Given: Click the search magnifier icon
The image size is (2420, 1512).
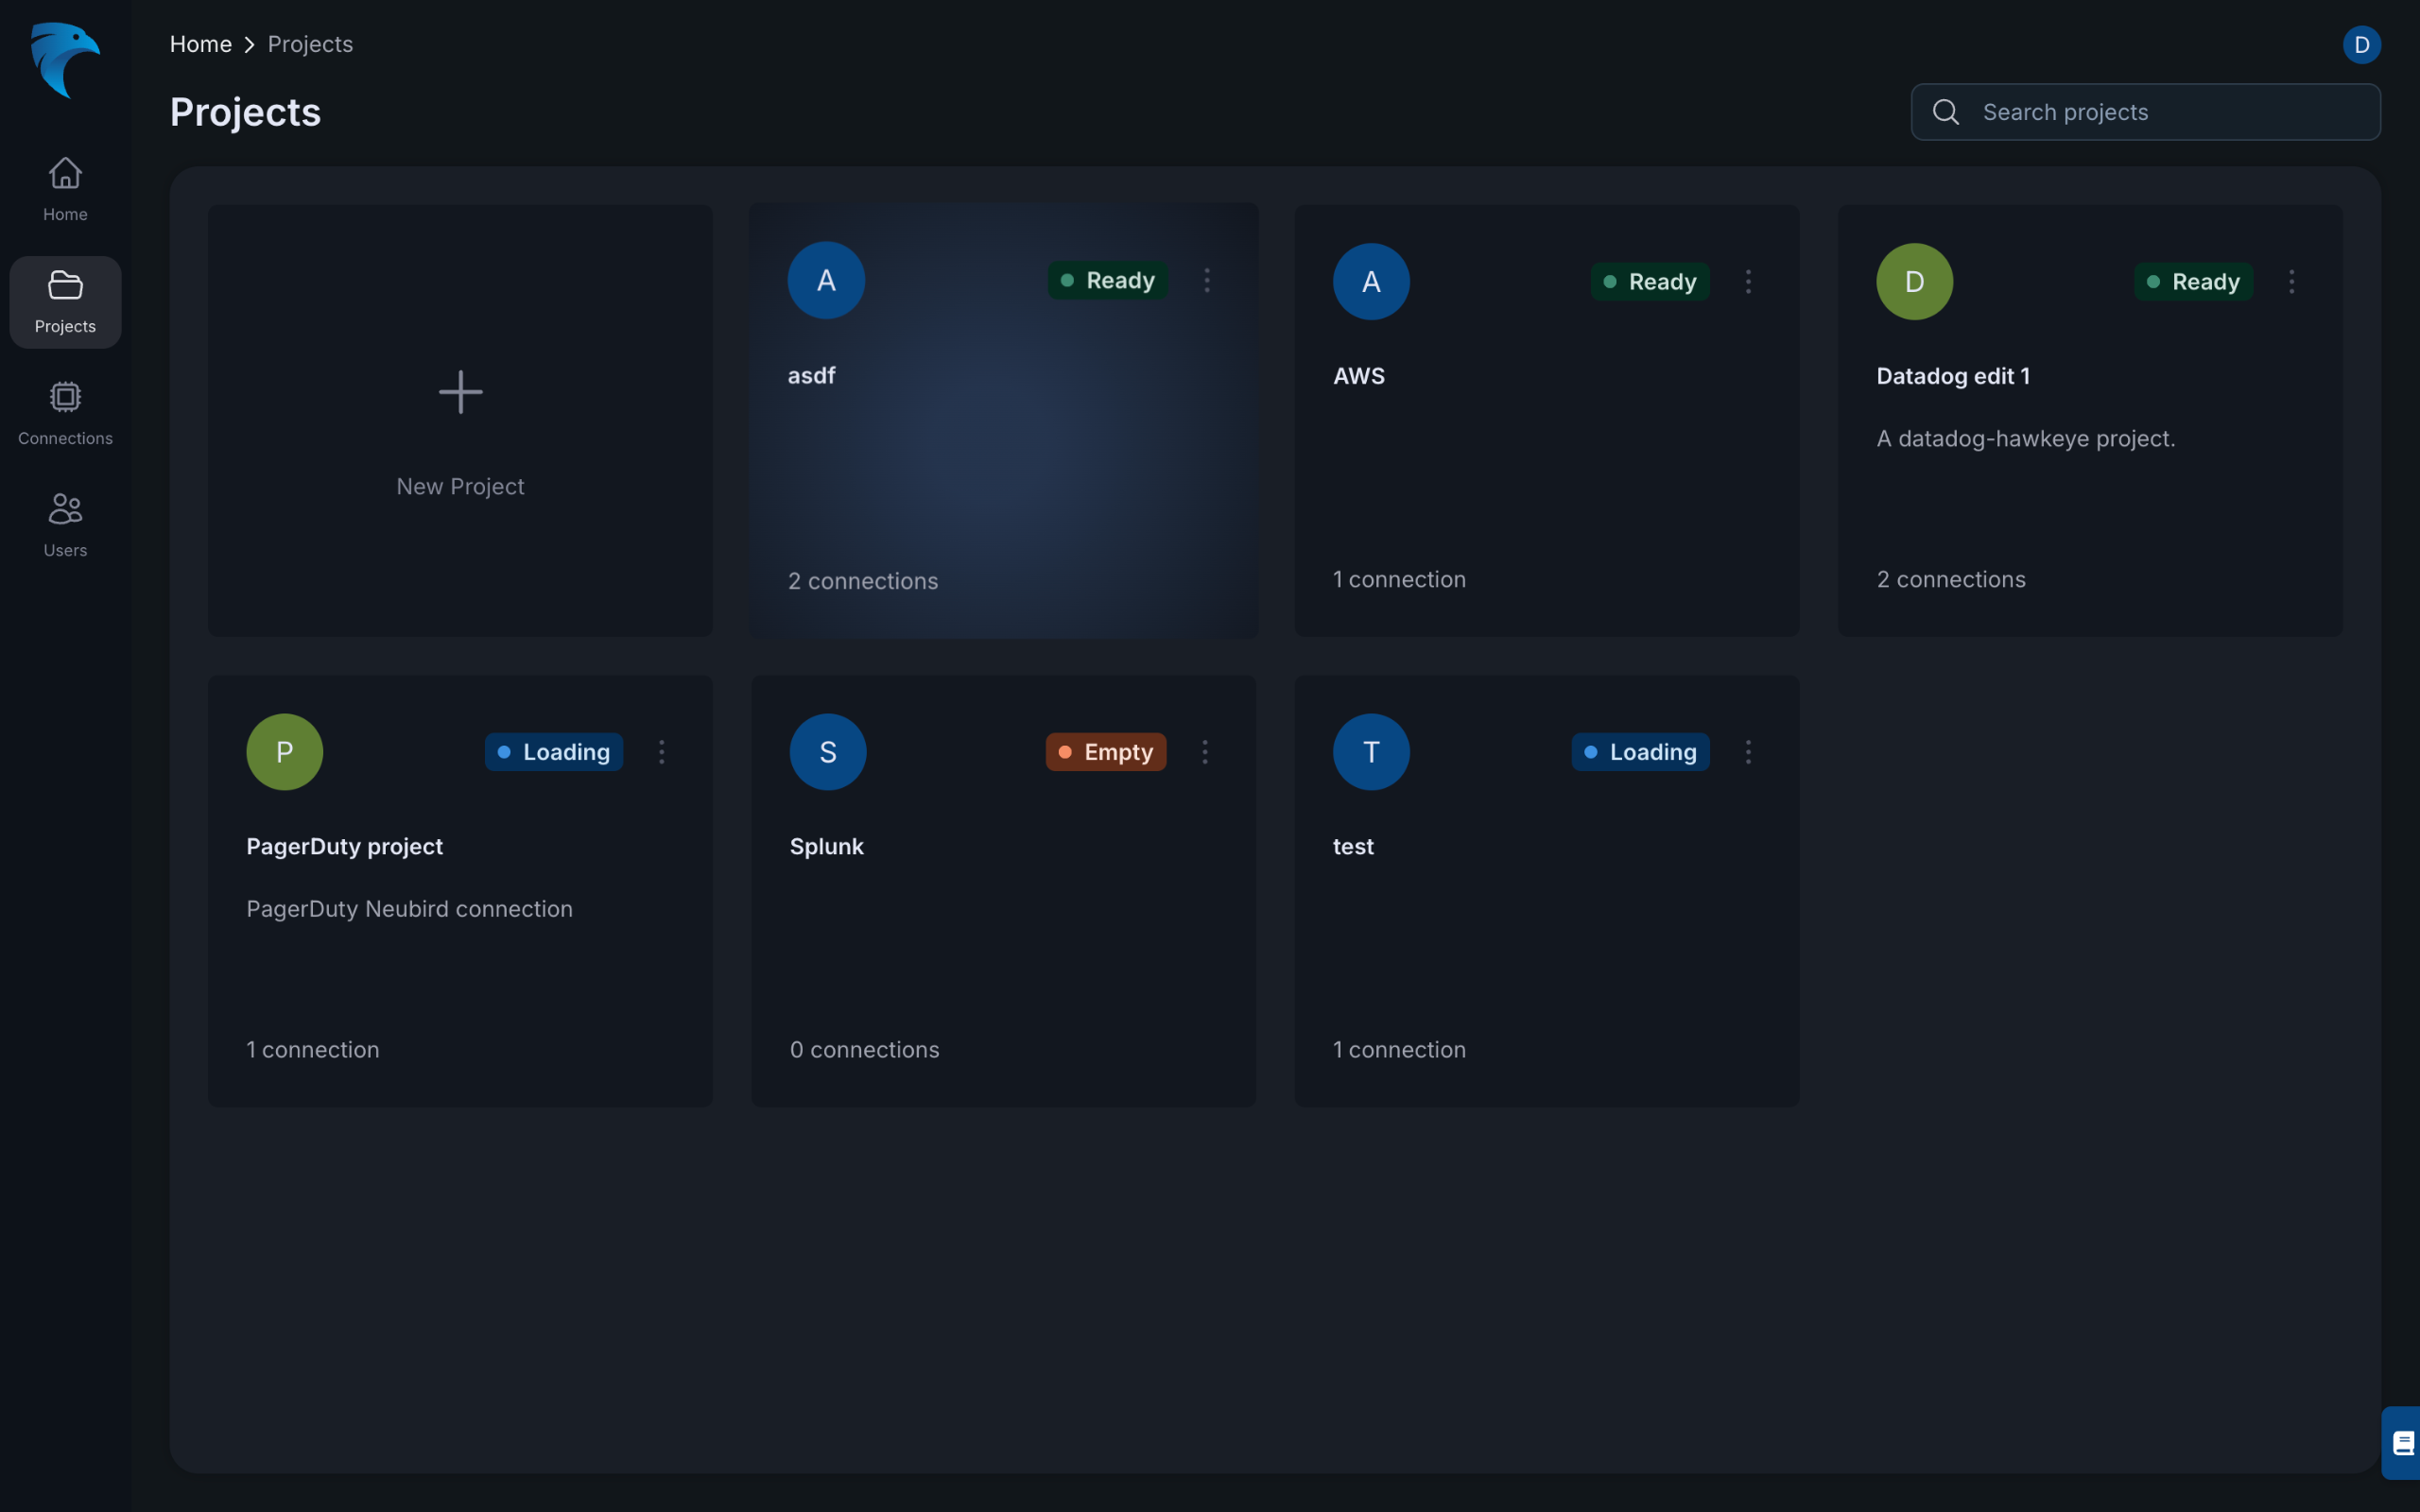Looking at the screenshot, I should click(1946, 112).
